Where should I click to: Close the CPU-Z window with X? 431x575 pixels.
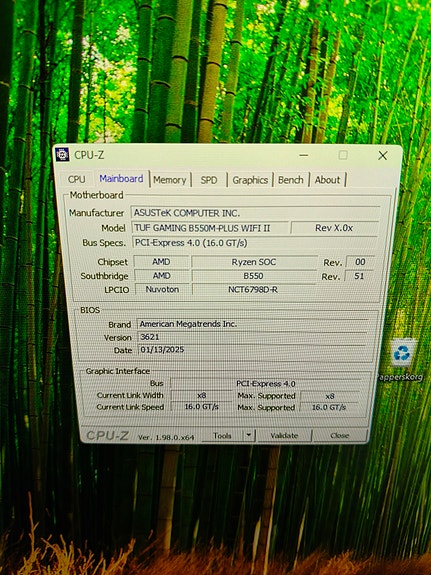pyautogui.click(x=383, y=155)
